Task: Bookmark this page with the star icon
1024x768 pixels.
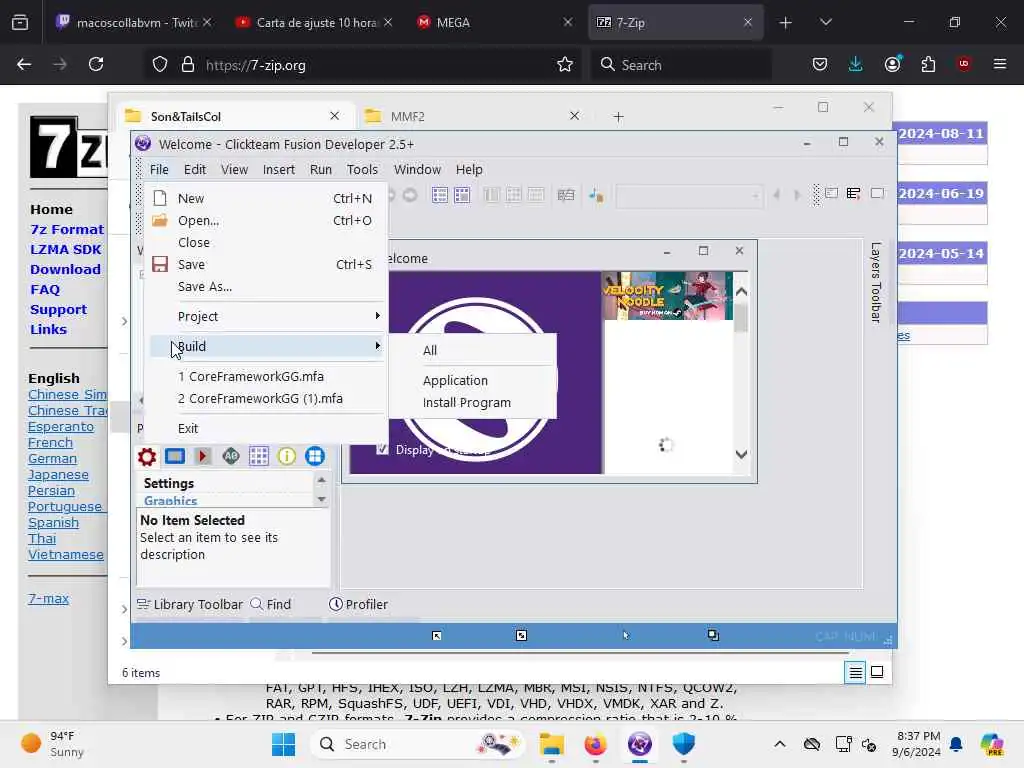Action: click(x=565, y=64)
